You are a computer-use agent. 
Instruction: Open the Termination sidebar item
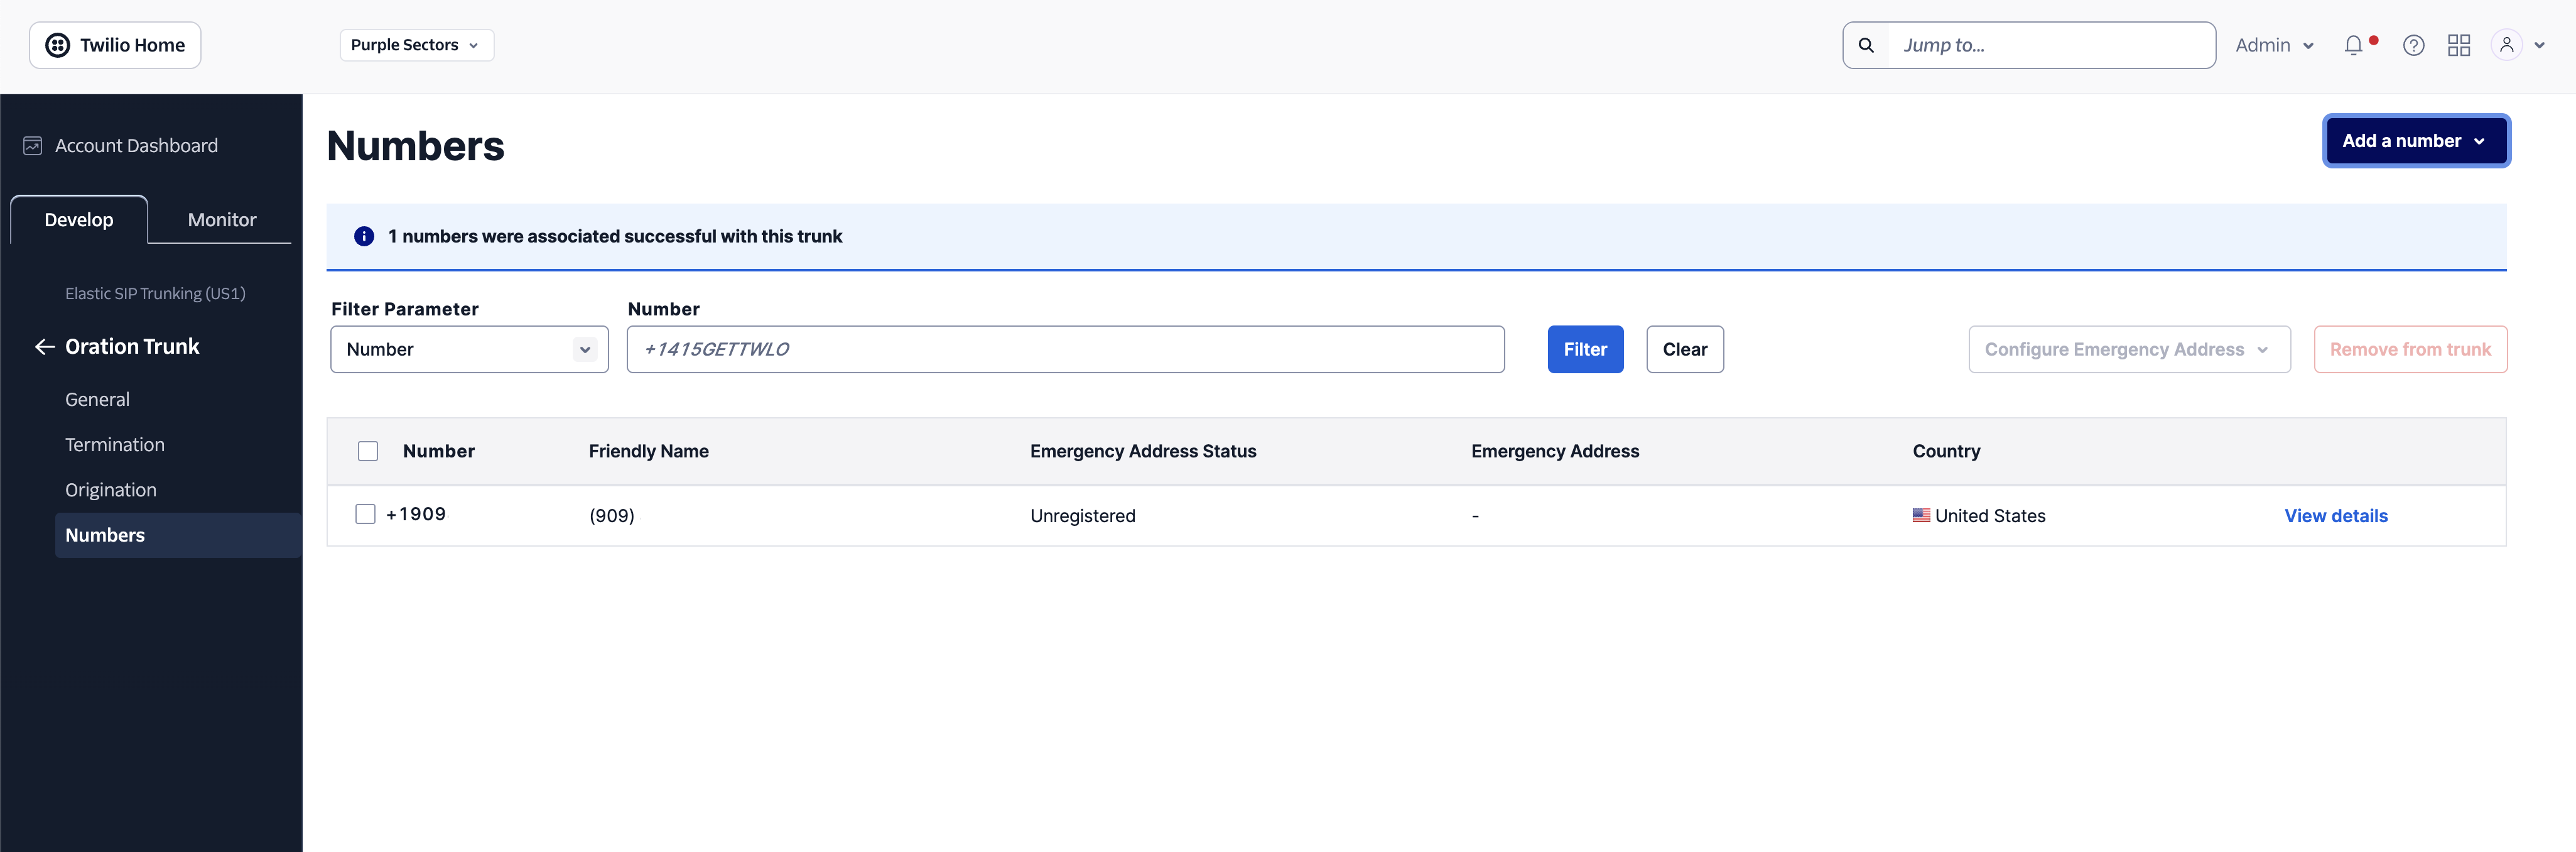point(115,445)
